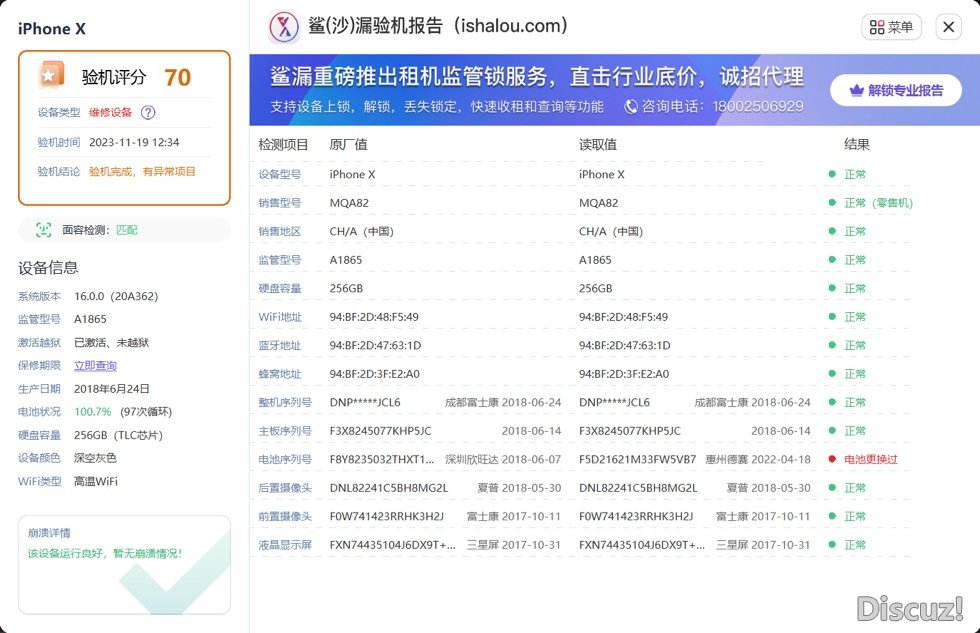The image size is (980, 633).
Task: Click the 电池序列号 row label
Action: [x=285, y=459]
